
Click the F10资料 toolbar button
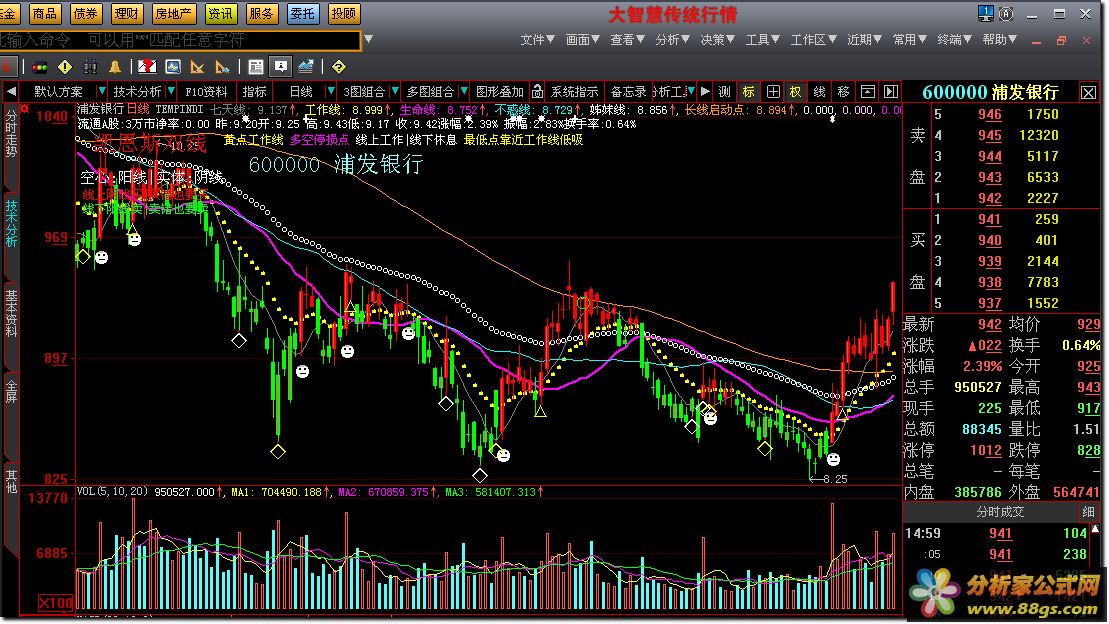click(207, 92)
